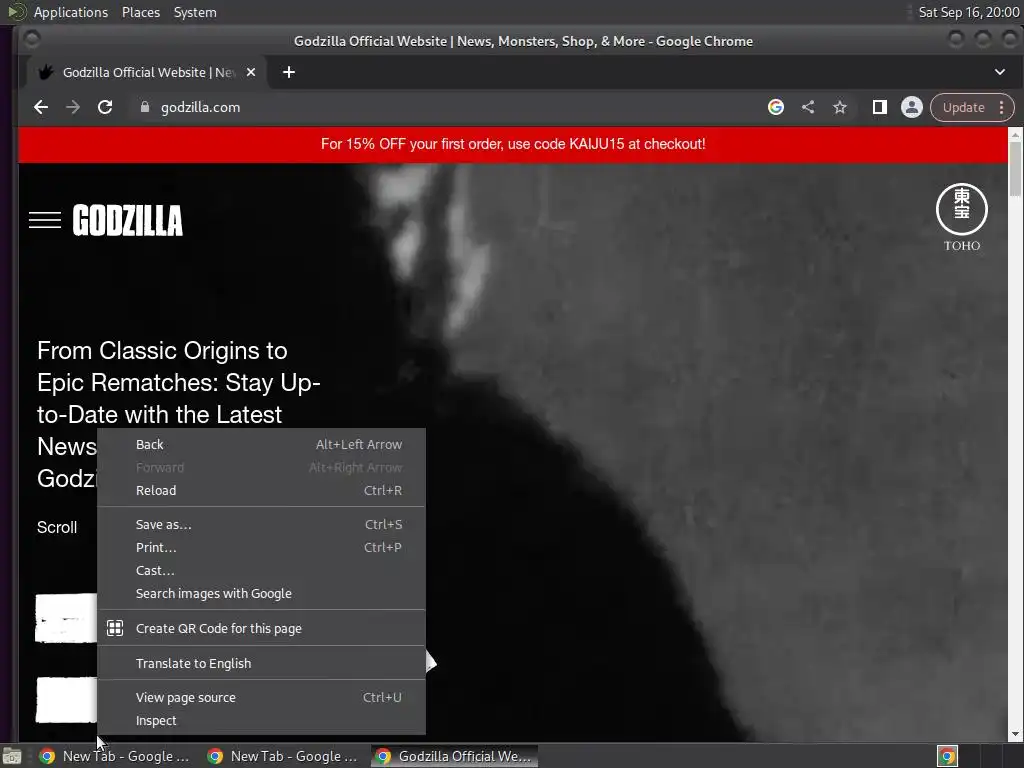Select the Godzilla Official Website tab
The width and height of the screenshot is (1024, 768).
point(147,72)
